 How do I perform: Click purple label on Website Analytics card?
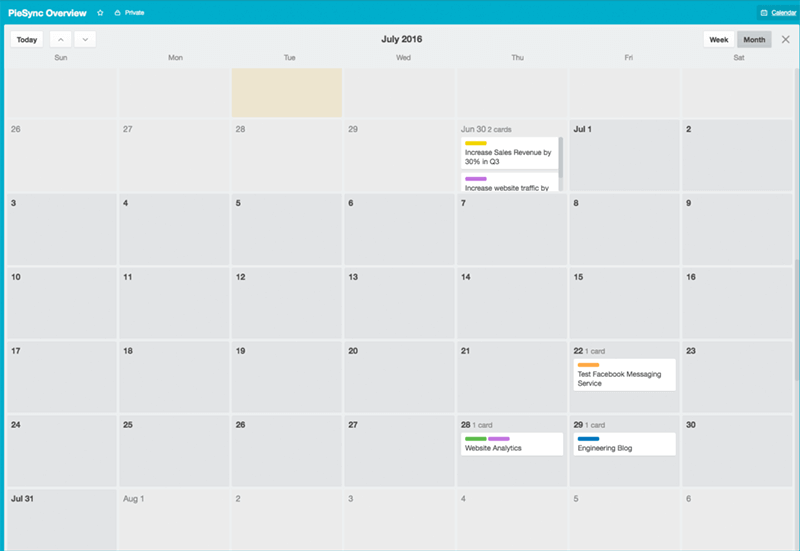pyautogui.click(x=498, y=439)
